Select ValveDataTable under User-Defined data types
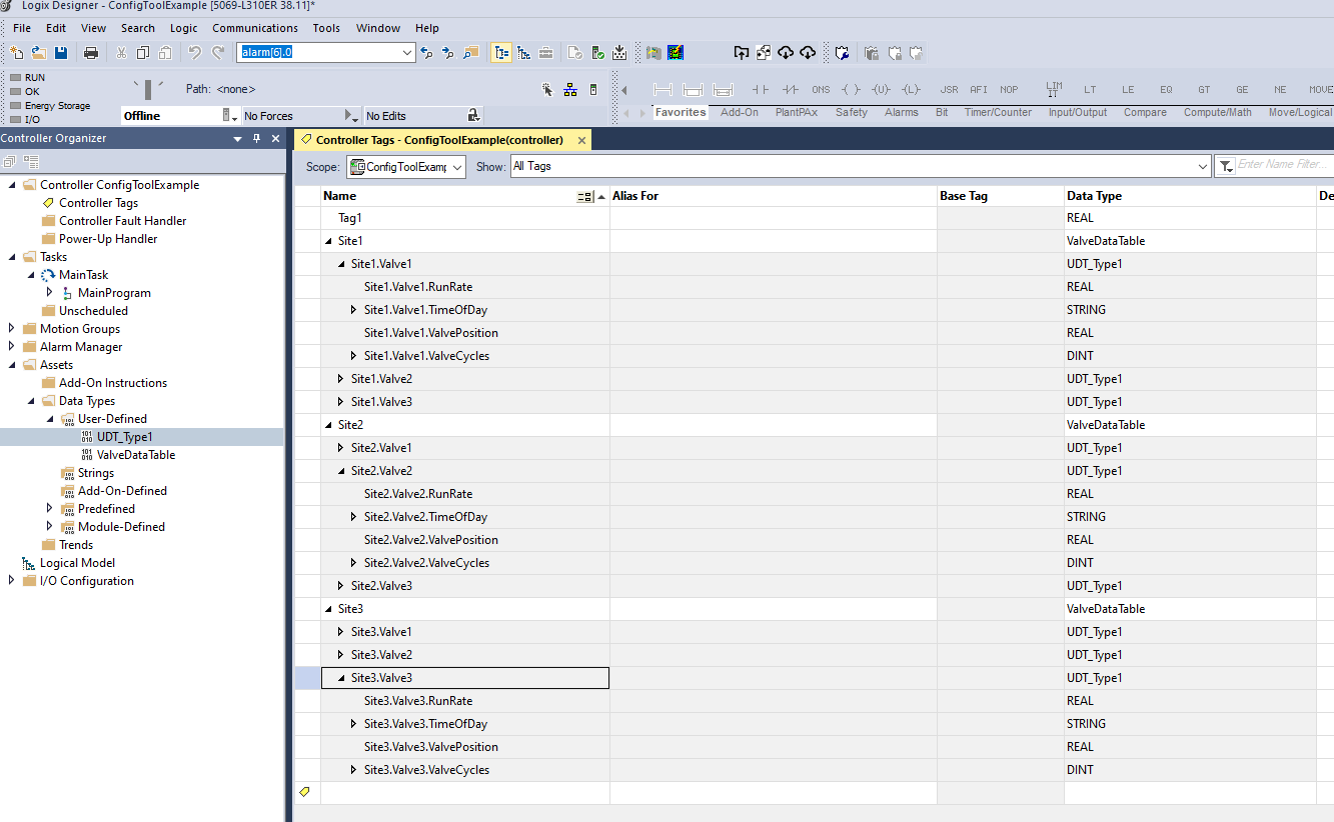 coord(136,455)
